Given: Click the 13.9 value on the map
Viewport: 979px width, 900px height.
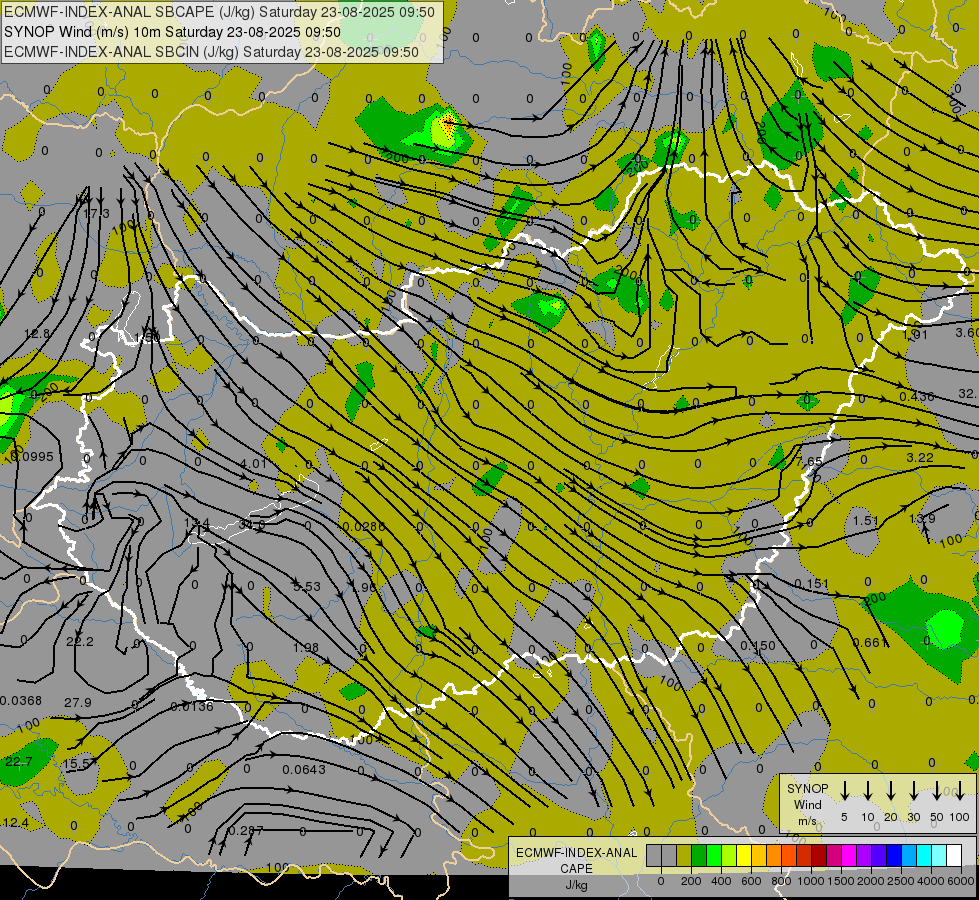Looking at the screenshot, I should click(x=922, y=518).
